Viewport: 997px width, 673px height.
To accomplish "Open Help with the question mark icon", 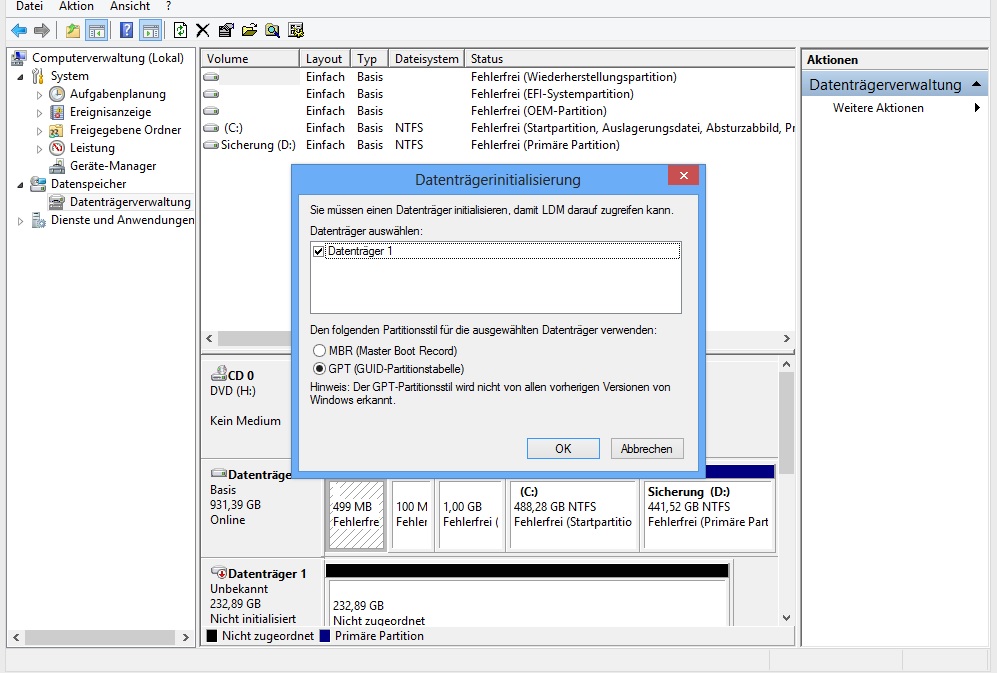I will [x=127, y=30].
